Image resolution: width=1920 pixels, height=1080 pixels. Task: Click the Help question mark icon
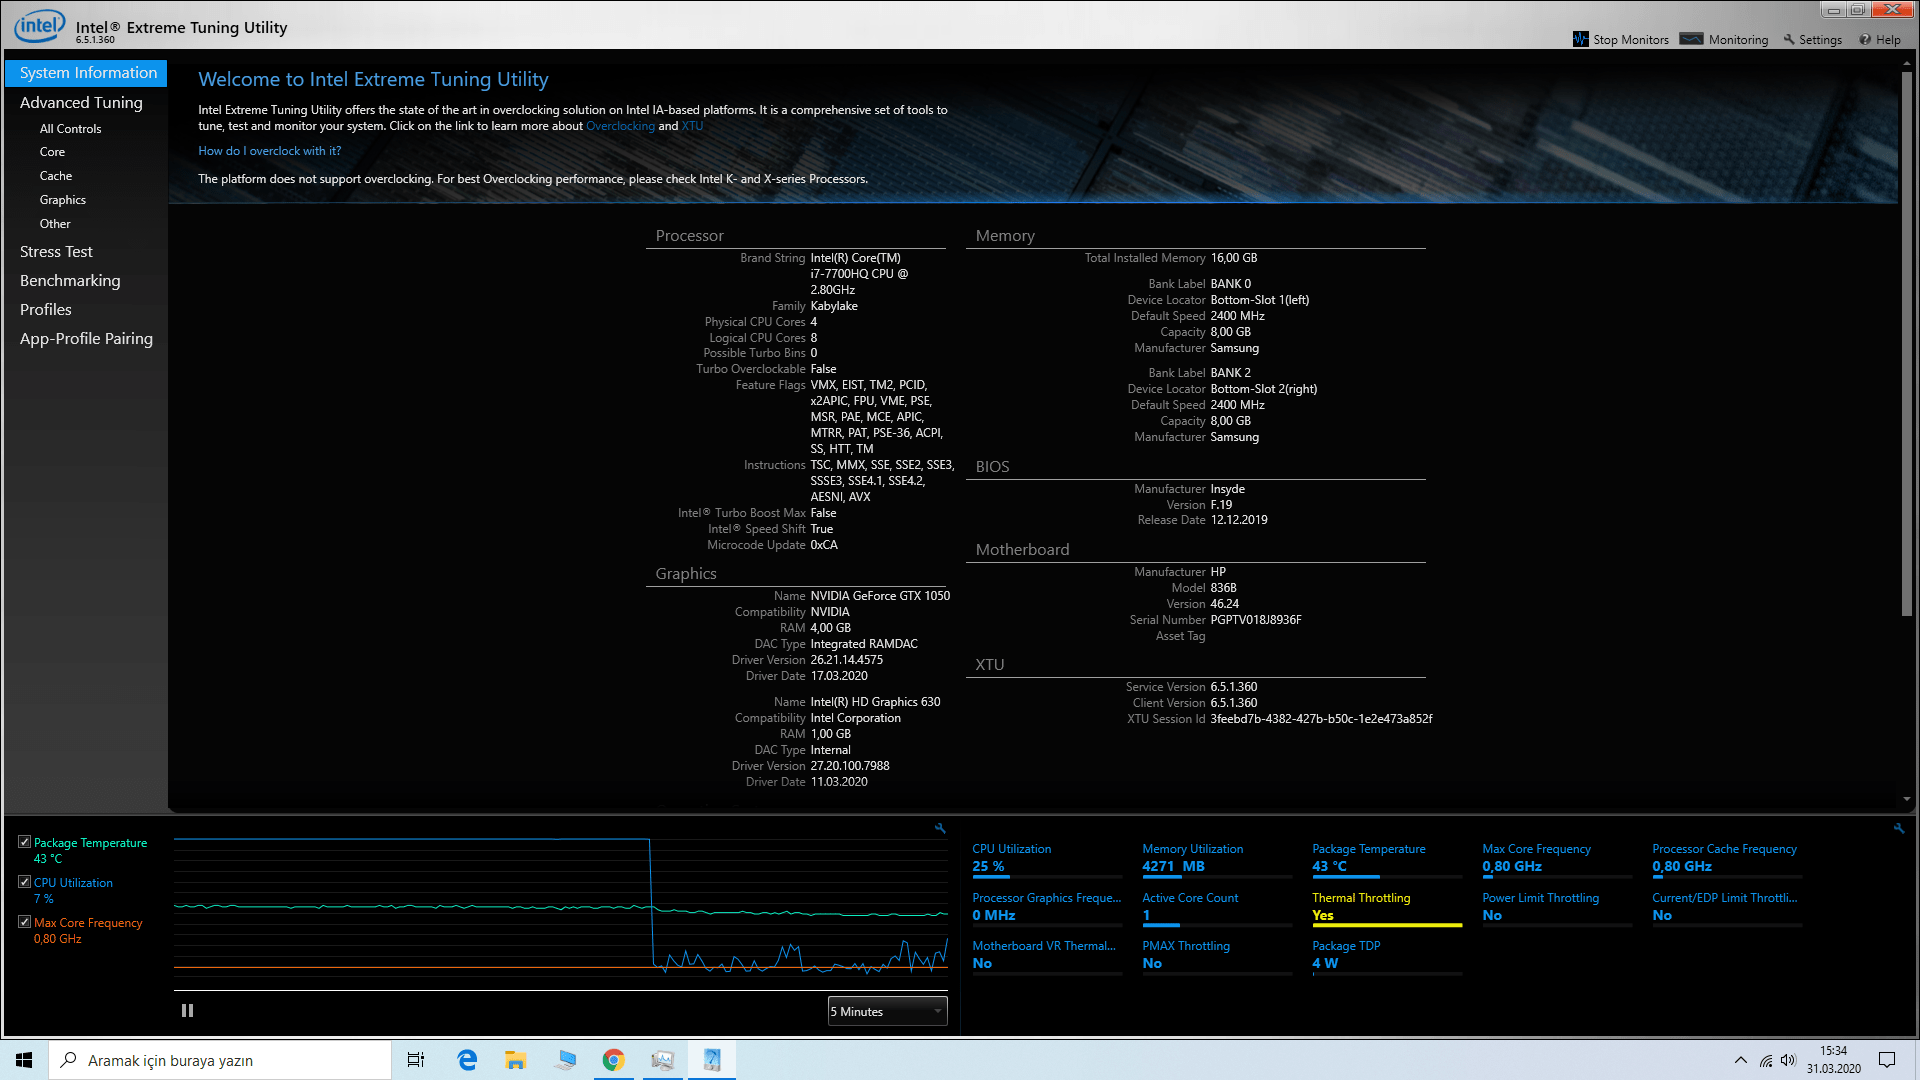coord(1865,40)
